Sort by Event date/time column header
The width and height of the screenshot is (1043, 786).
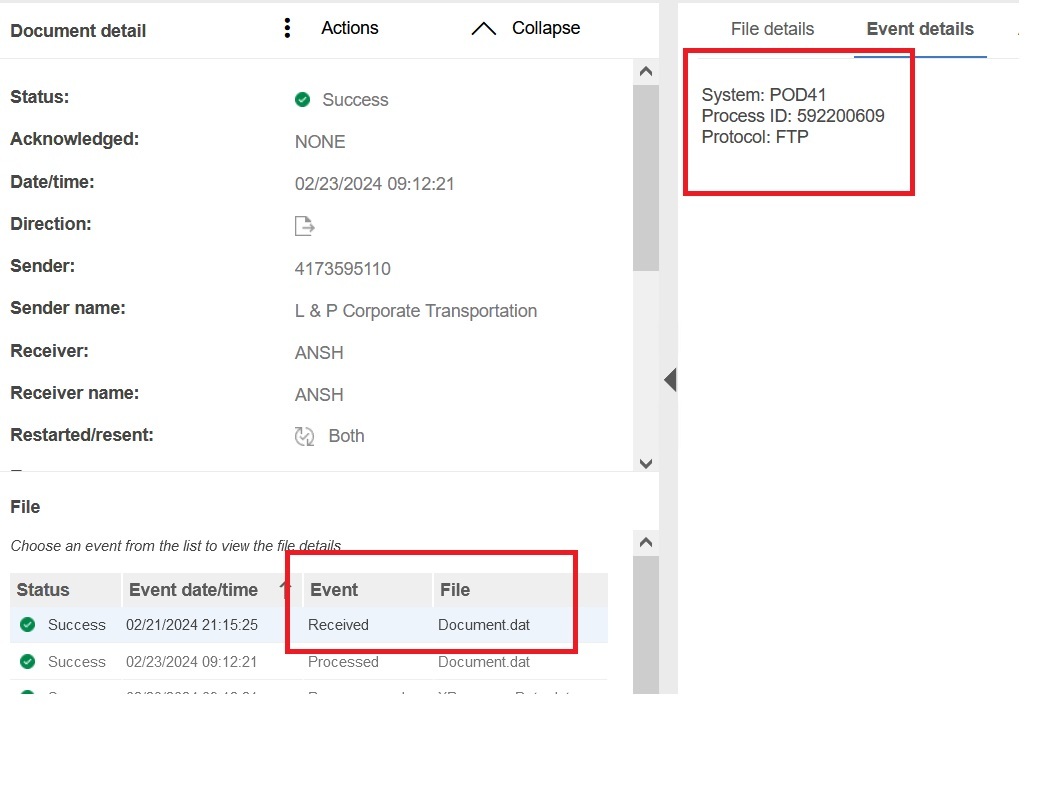pos(193,590)
